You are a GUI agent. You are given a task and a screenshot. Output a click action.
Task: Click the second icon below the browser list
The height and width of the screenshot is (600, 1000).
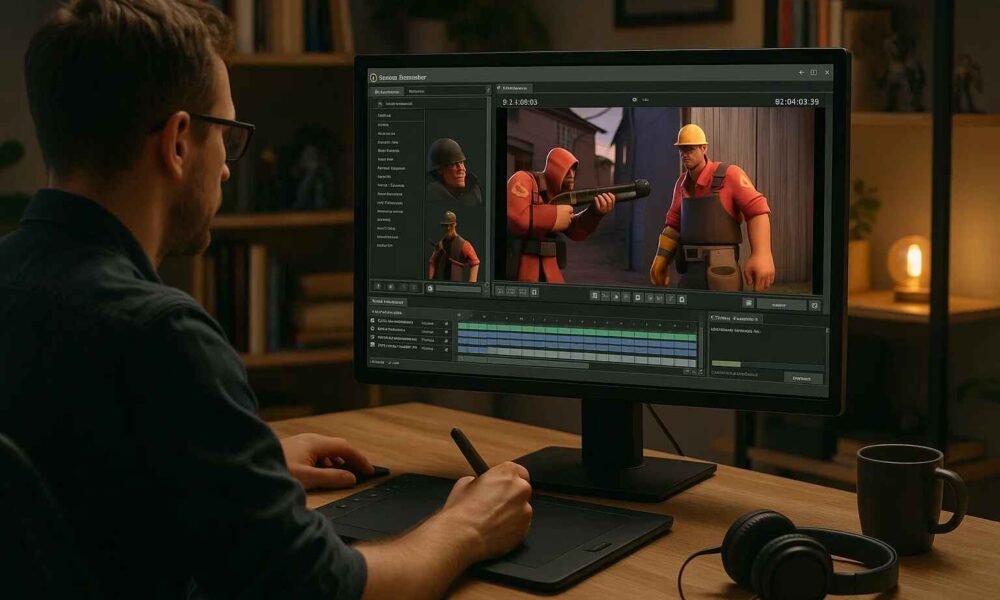point(391,288)
